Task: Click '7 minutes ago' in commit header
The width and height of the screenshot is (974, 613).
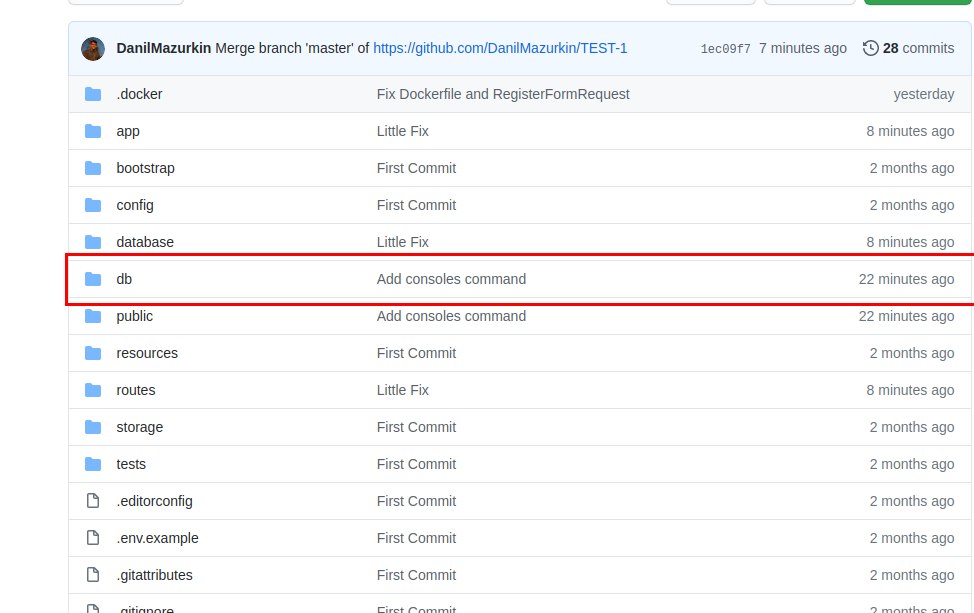Action: [x=803, y=48]
